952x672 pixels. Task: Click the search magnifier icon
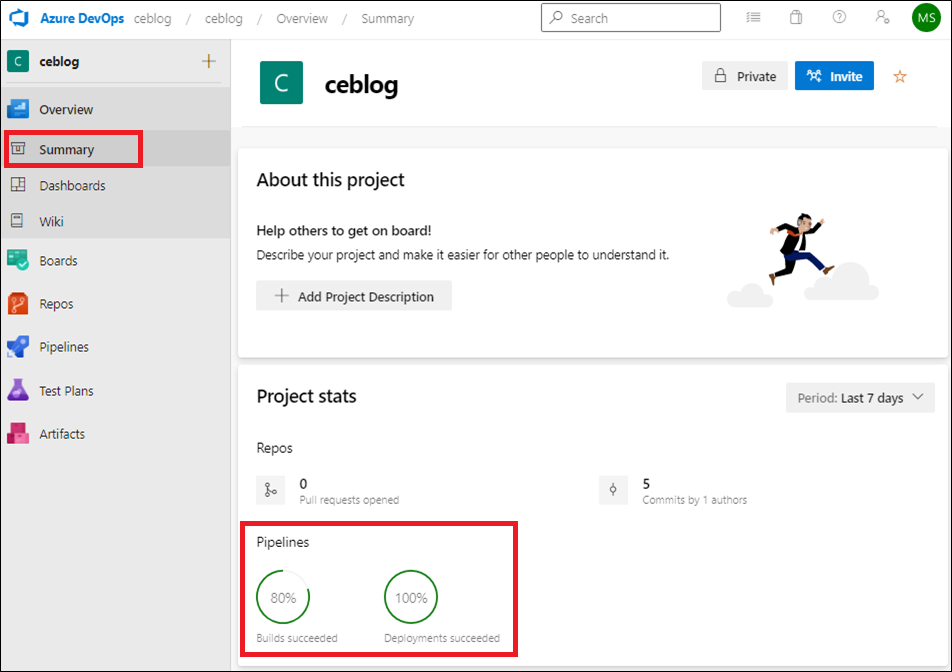[x=556, y=18]
